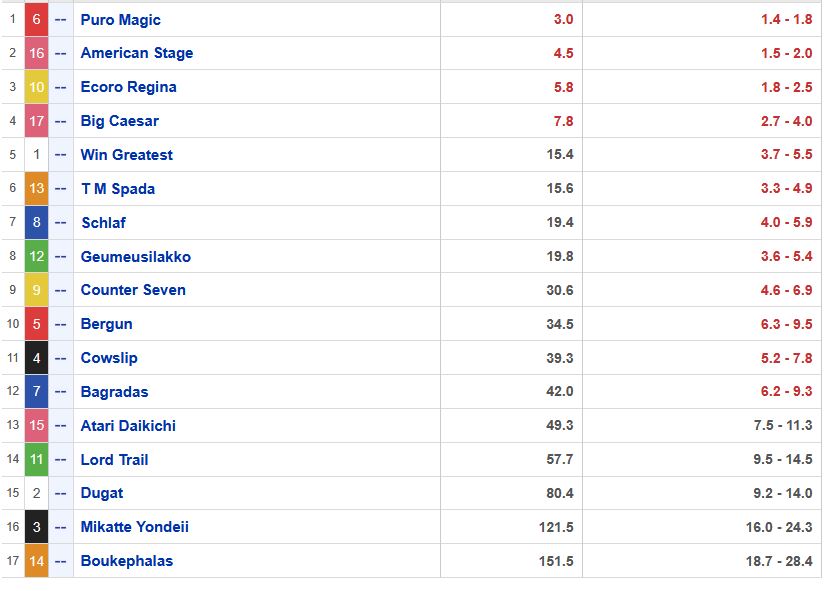This screenshot has height=591, width=831.
Task: Select the win odds 15.6 cell
Action: [511, 189]
